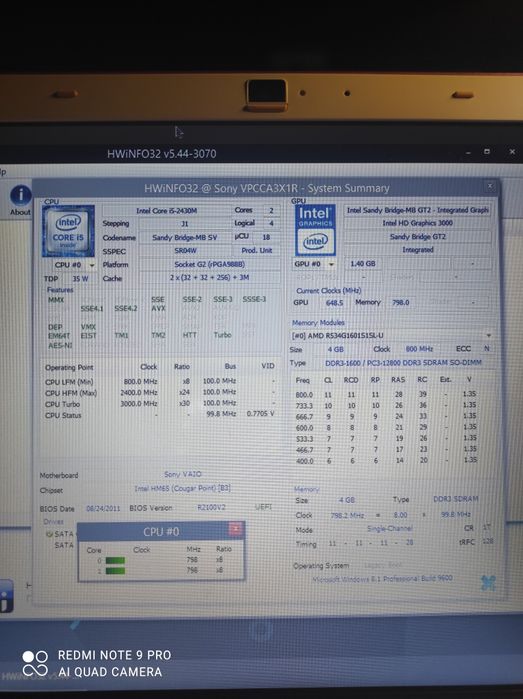Image resolution: width=523 pixels, height=699 pixels.
Task: Click the DDR3-1600 / PC3-12800 memory type value
Action: click(403, 363)
